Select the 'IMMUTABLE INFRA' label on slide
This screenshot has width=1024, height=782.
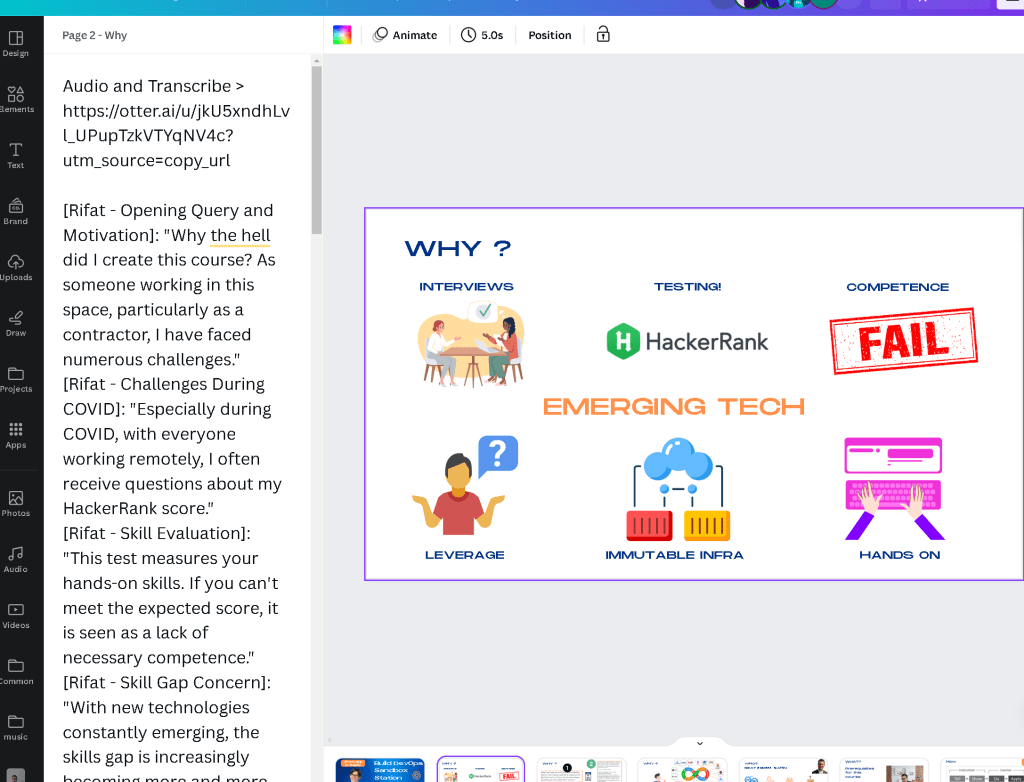pyautogui.click(x=674, y=555)
